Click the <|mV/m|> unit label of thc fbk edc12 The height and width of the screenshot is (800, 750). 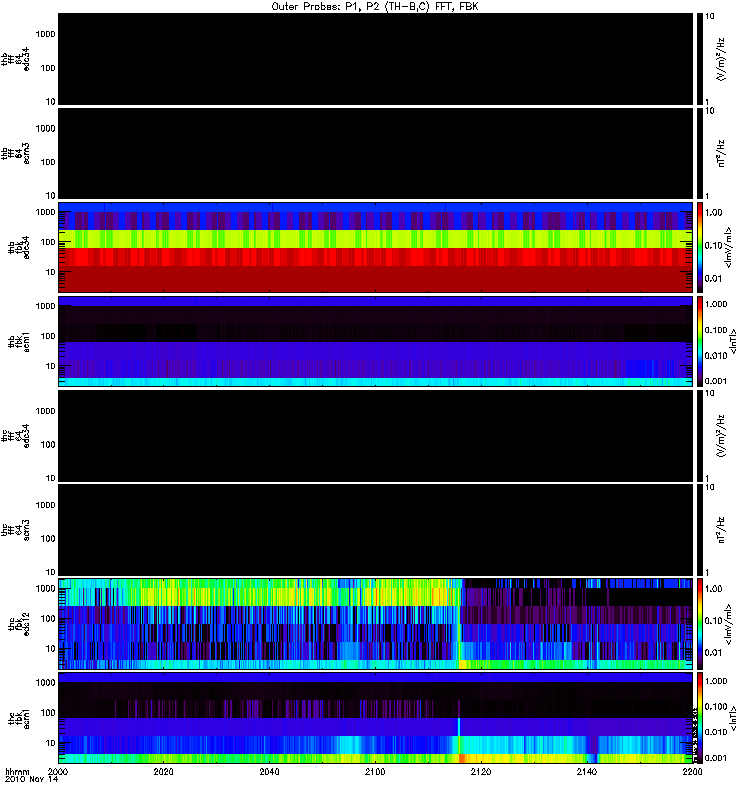729,623
